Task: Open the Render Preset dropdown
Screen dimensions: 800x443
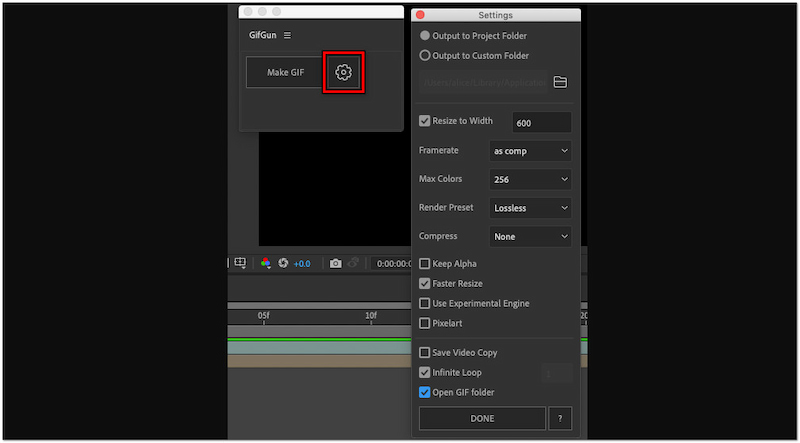Action: pyautogui.click(x=531, y=208)
